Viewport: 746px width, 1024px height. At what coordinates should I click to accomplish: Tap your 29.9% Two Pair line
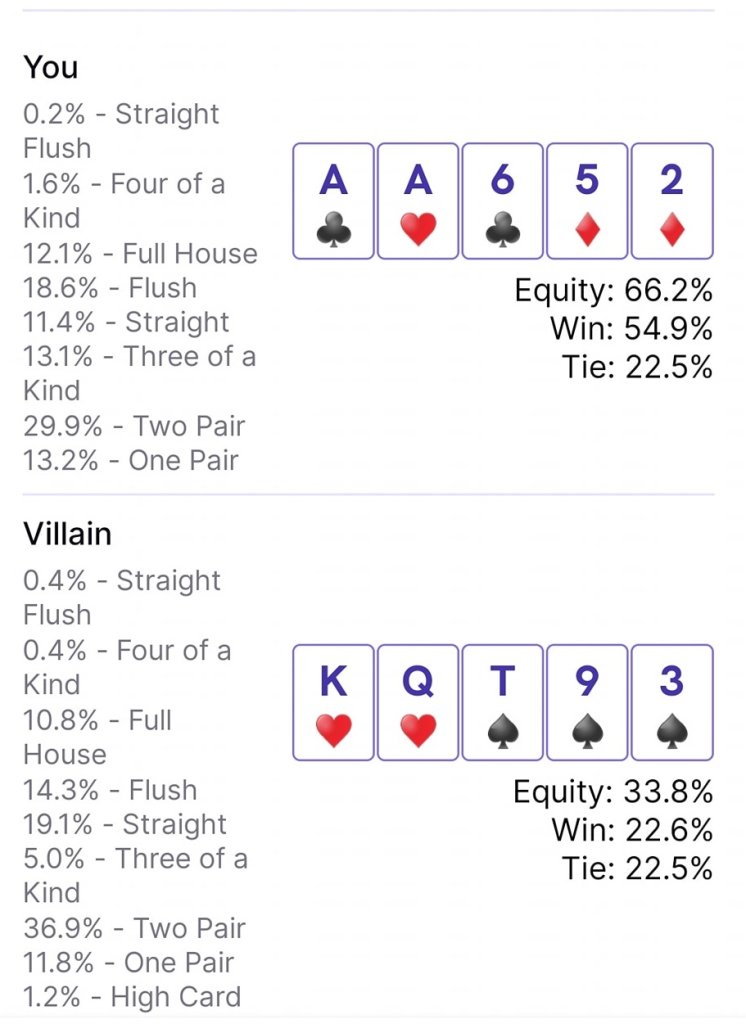tap(134, 426)
